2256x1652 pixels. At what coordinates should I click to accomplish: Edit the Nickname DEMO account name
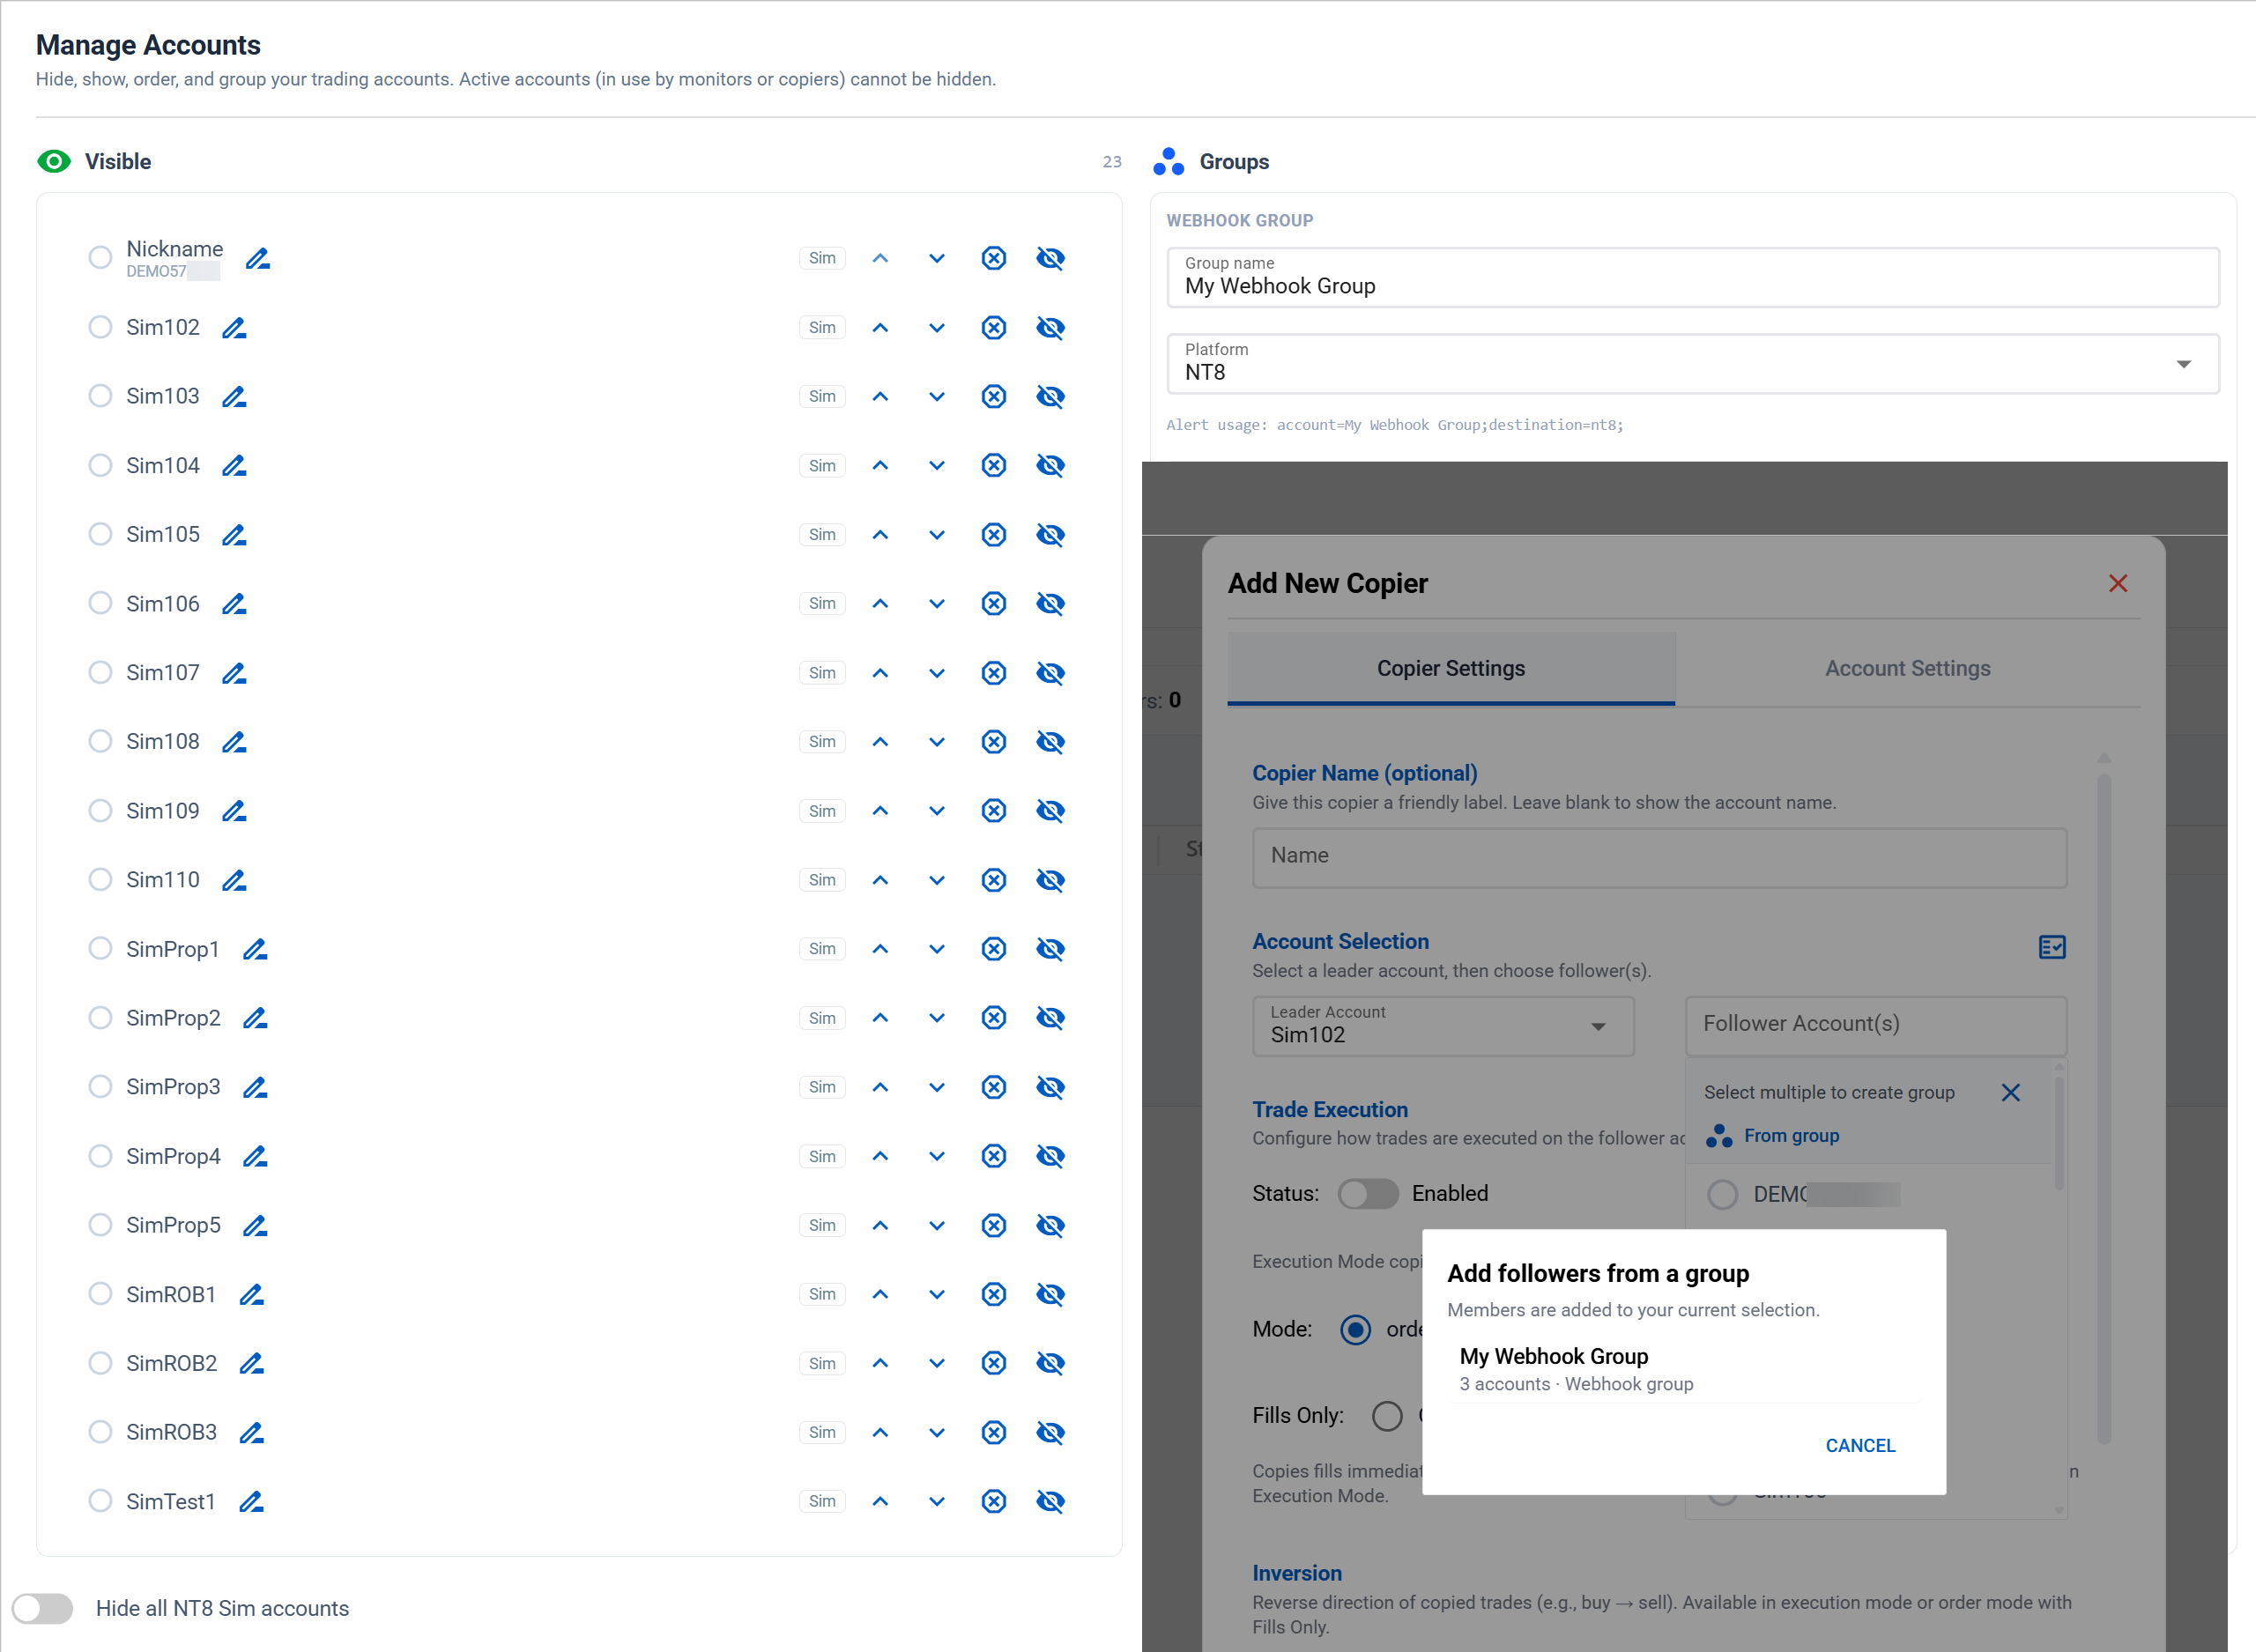point(258,259)
